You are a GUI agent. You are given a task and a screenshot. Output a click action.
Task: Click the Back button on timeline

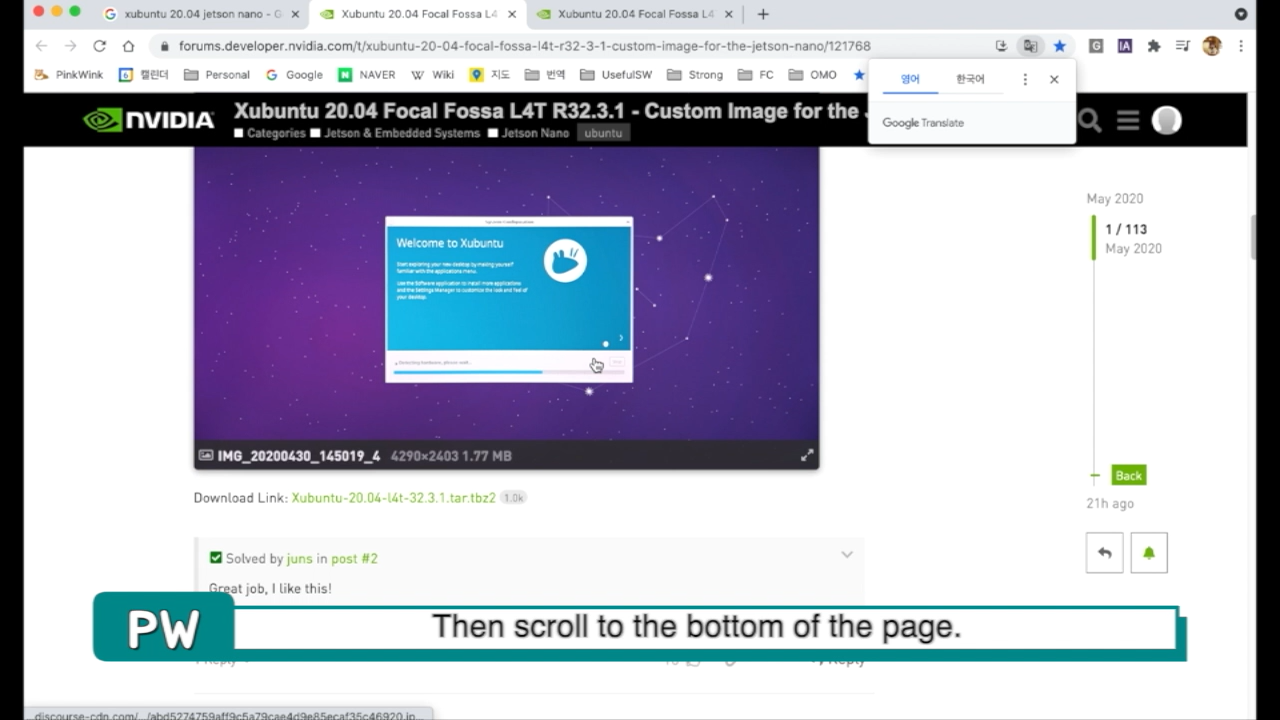tap(1128, 476)
